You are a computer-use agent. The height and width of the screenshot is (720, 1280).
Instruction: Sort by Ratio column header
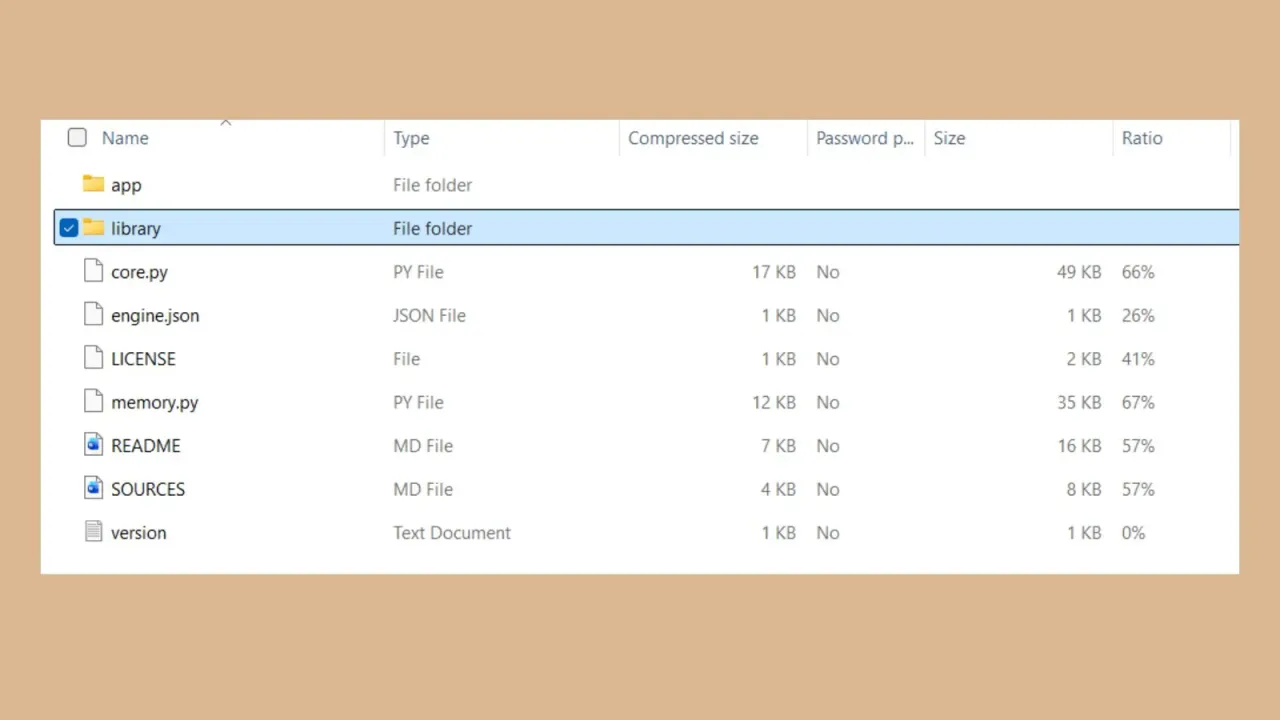tap(1142, 138)
